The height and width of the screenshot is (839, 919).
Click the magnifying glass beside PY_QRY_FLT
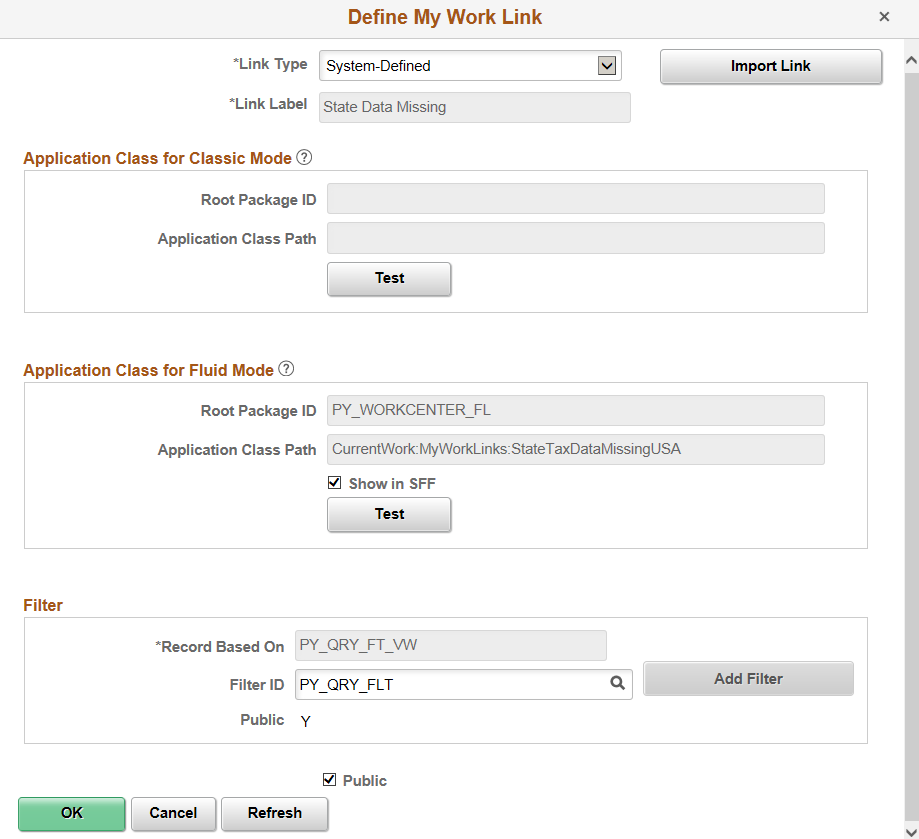click(617, 684)
